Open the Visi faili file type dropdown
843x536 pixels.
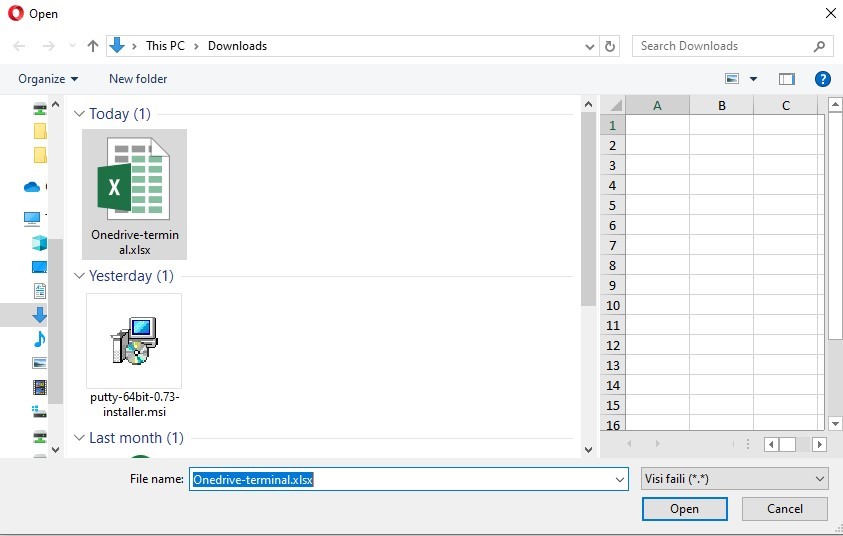[x=734, y=479]
